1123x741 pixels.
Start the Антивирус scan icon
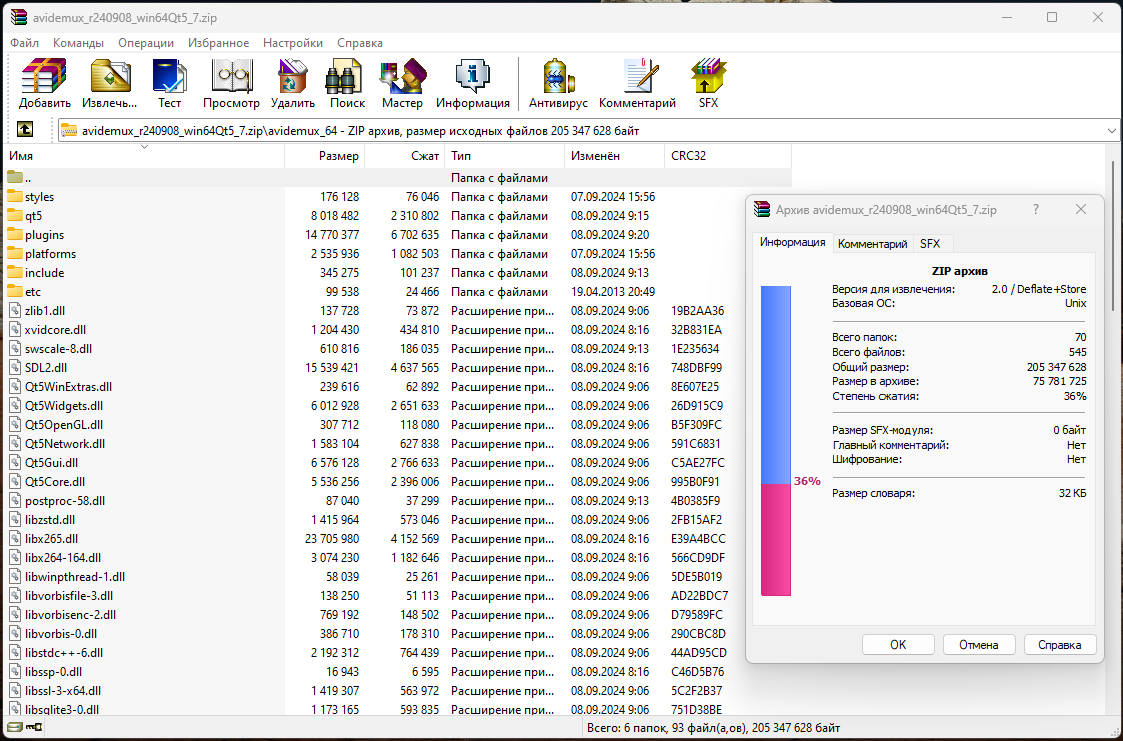(x=558, y=77)
